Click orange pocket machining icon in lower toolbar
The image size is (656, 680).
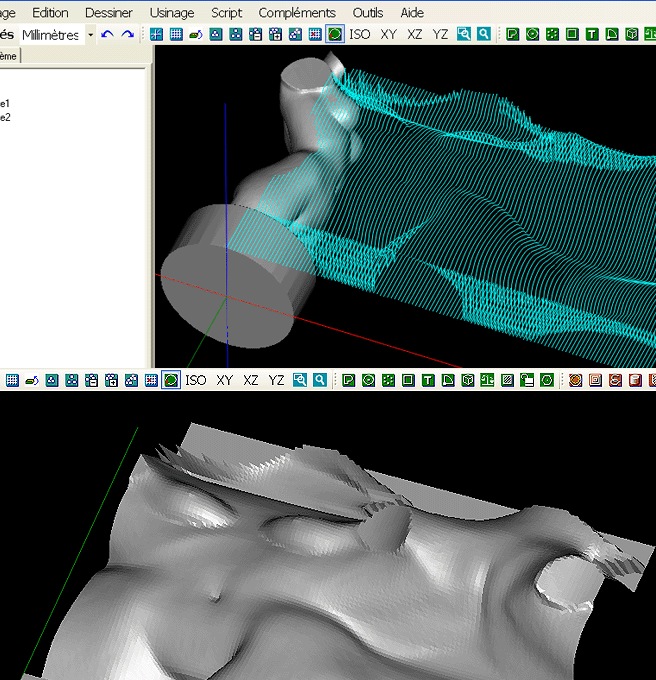point(596,380)
